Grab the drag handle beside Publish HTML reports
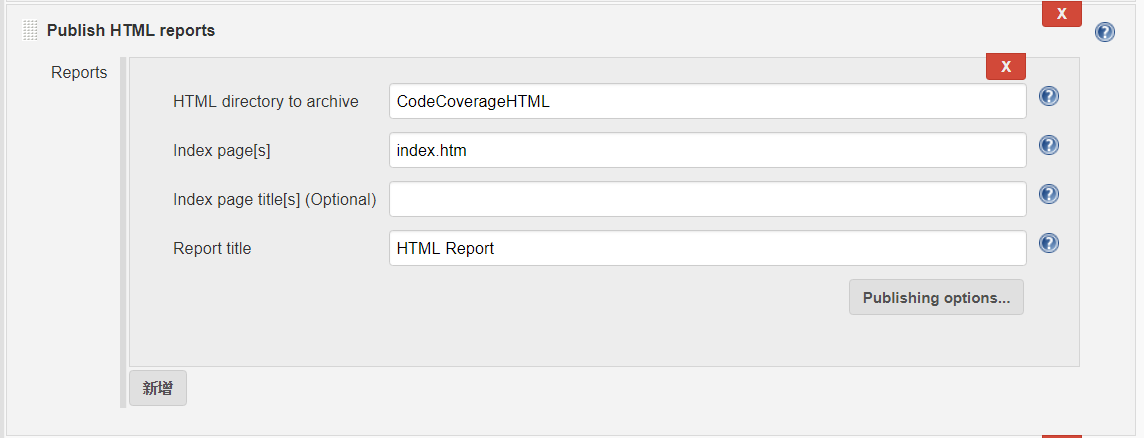The height and width of the screenshot is (438, 1144). pos(30,31)
